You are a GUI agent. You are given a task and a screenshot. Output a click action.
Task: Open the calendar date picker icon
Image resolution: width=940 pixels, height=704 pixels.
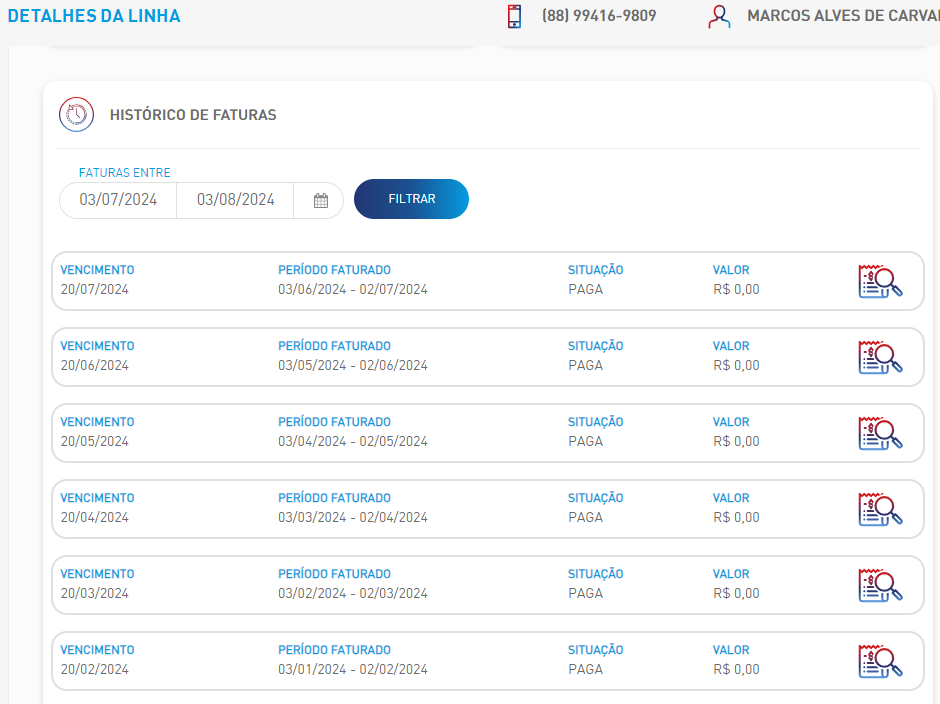pos(321,200)
